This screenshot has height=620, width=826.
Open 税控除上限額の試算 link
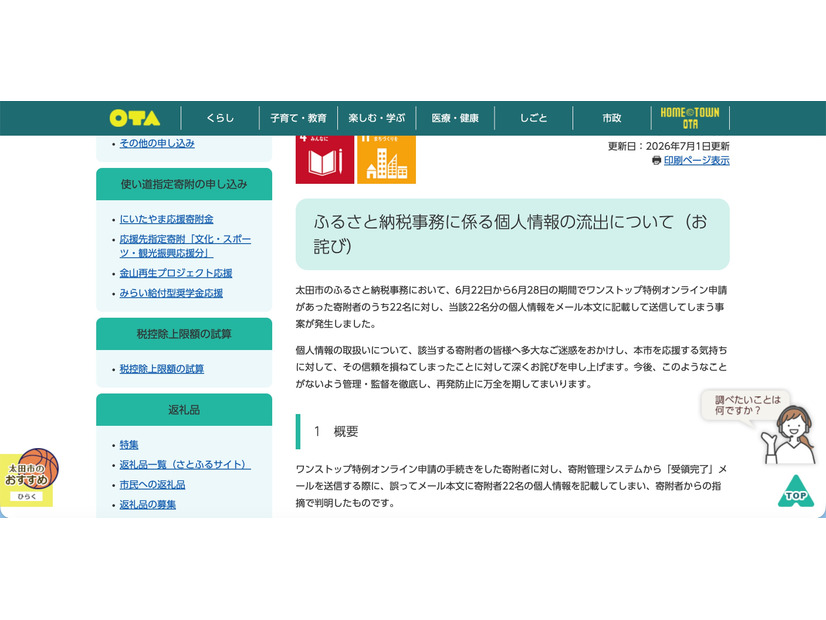162,369
